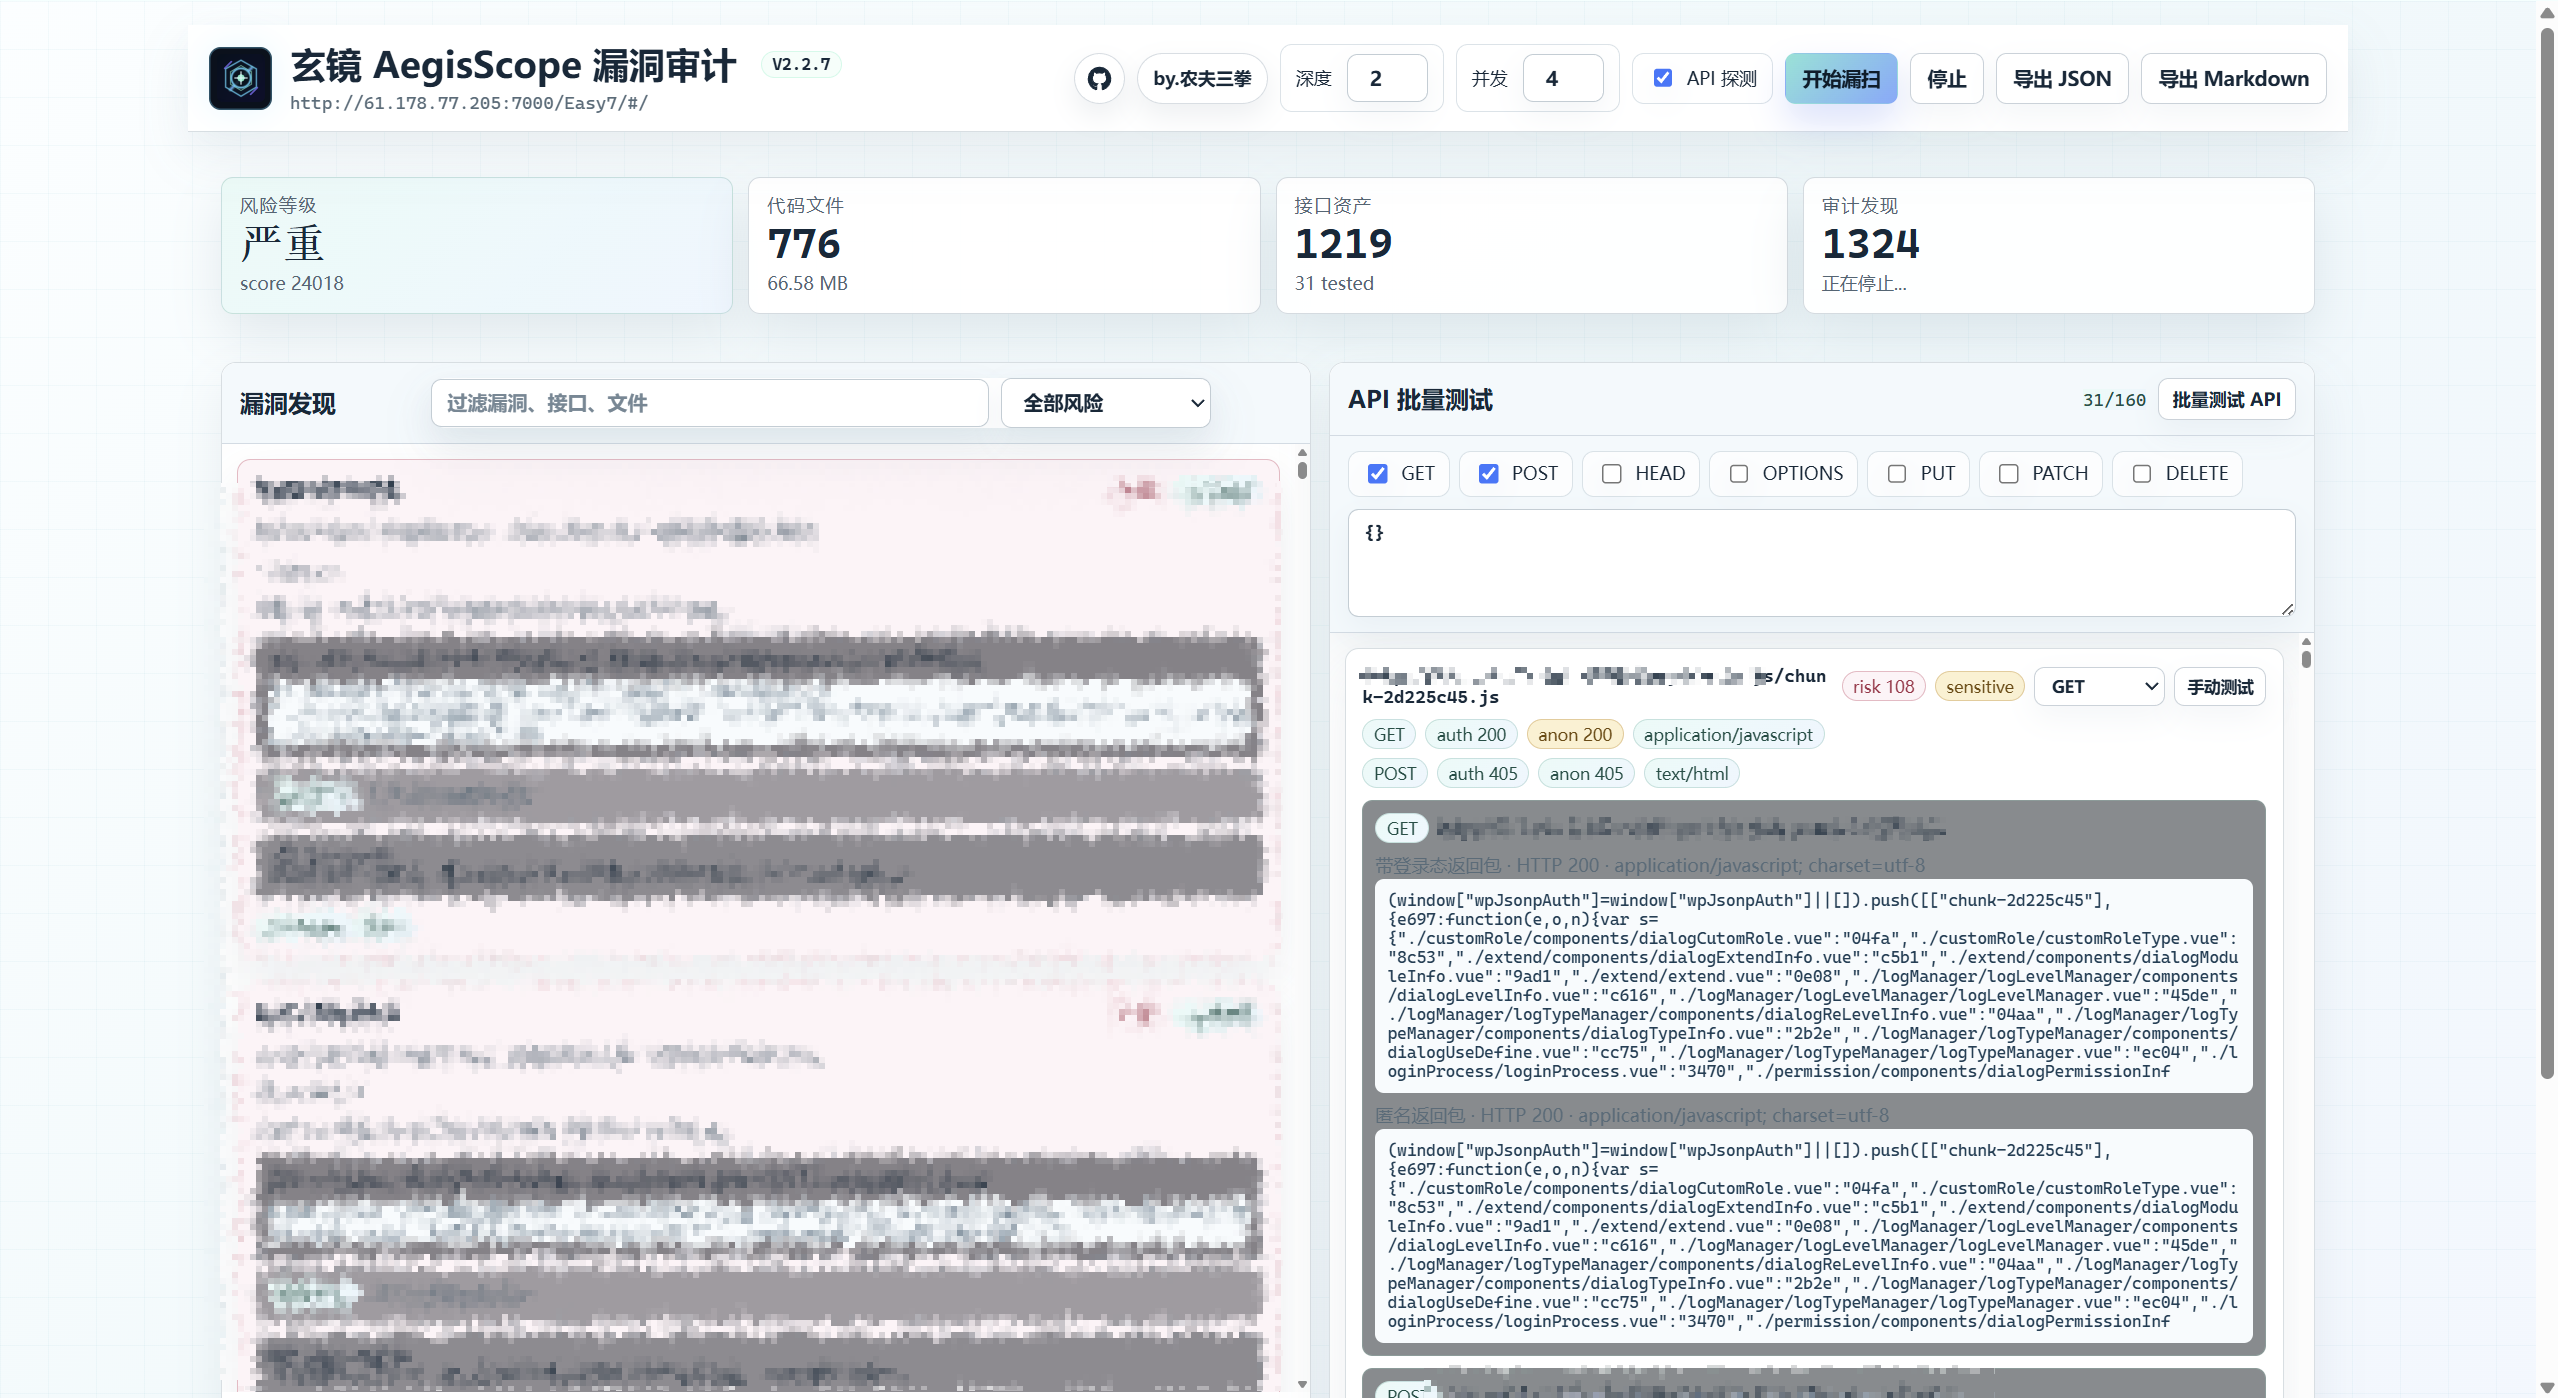This screenshot has width=2558, height=1398.
Task: Click the by.农夫三拳 author button
Action: click(1202, 79)
